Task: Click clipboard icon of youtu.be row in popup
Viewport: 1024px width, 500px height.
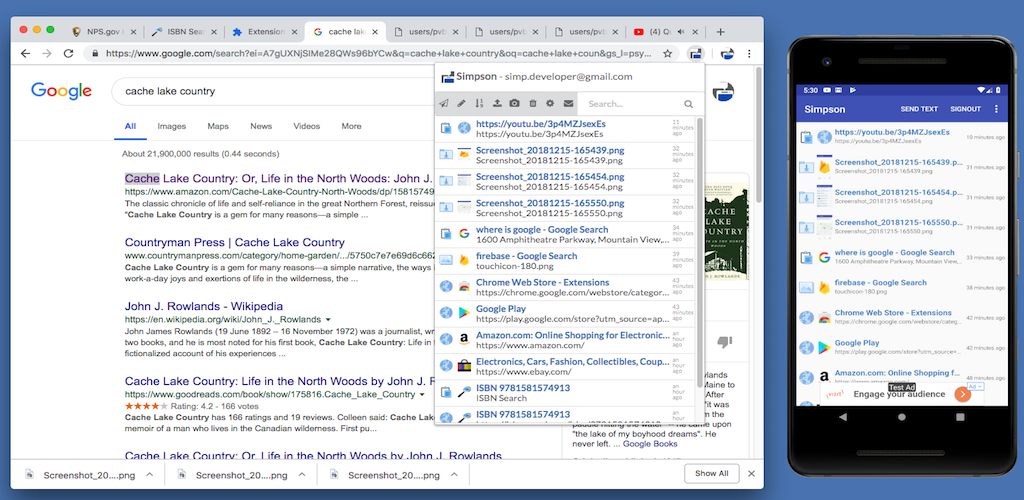Action: pos(446,127)
